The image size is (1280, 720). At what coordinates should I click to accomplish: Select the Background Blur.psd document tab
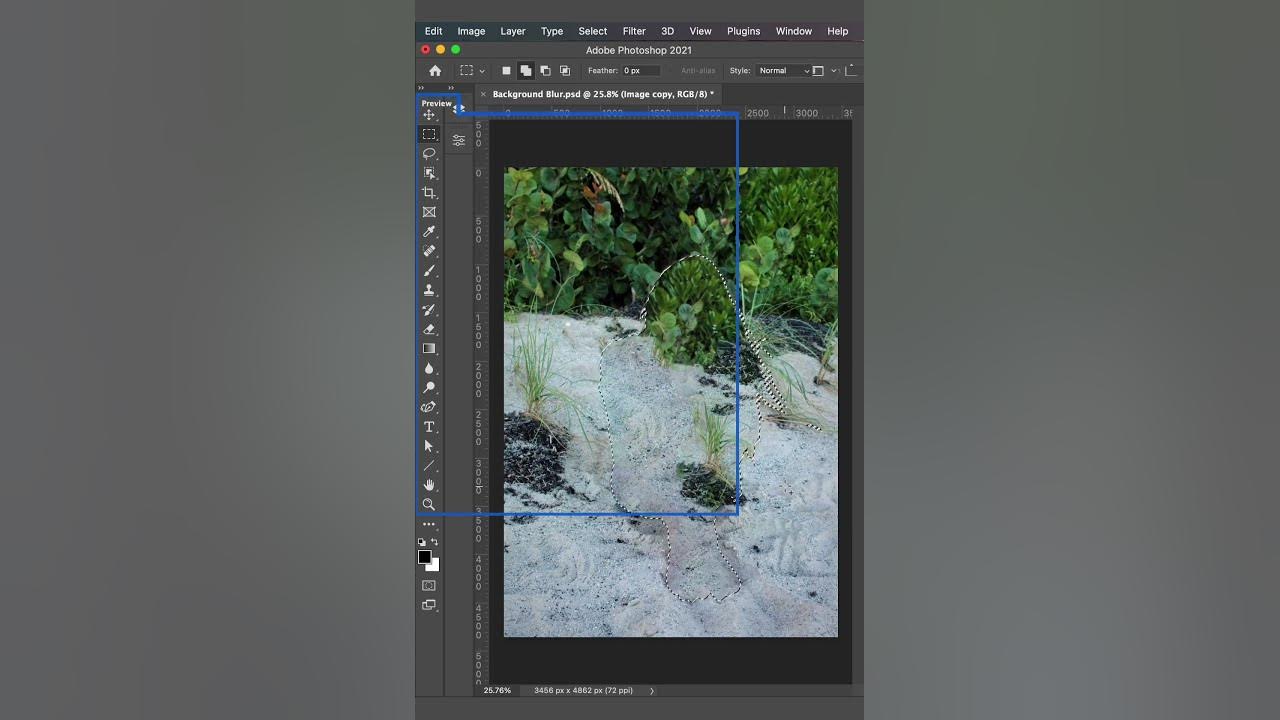[x=603, y=94]
